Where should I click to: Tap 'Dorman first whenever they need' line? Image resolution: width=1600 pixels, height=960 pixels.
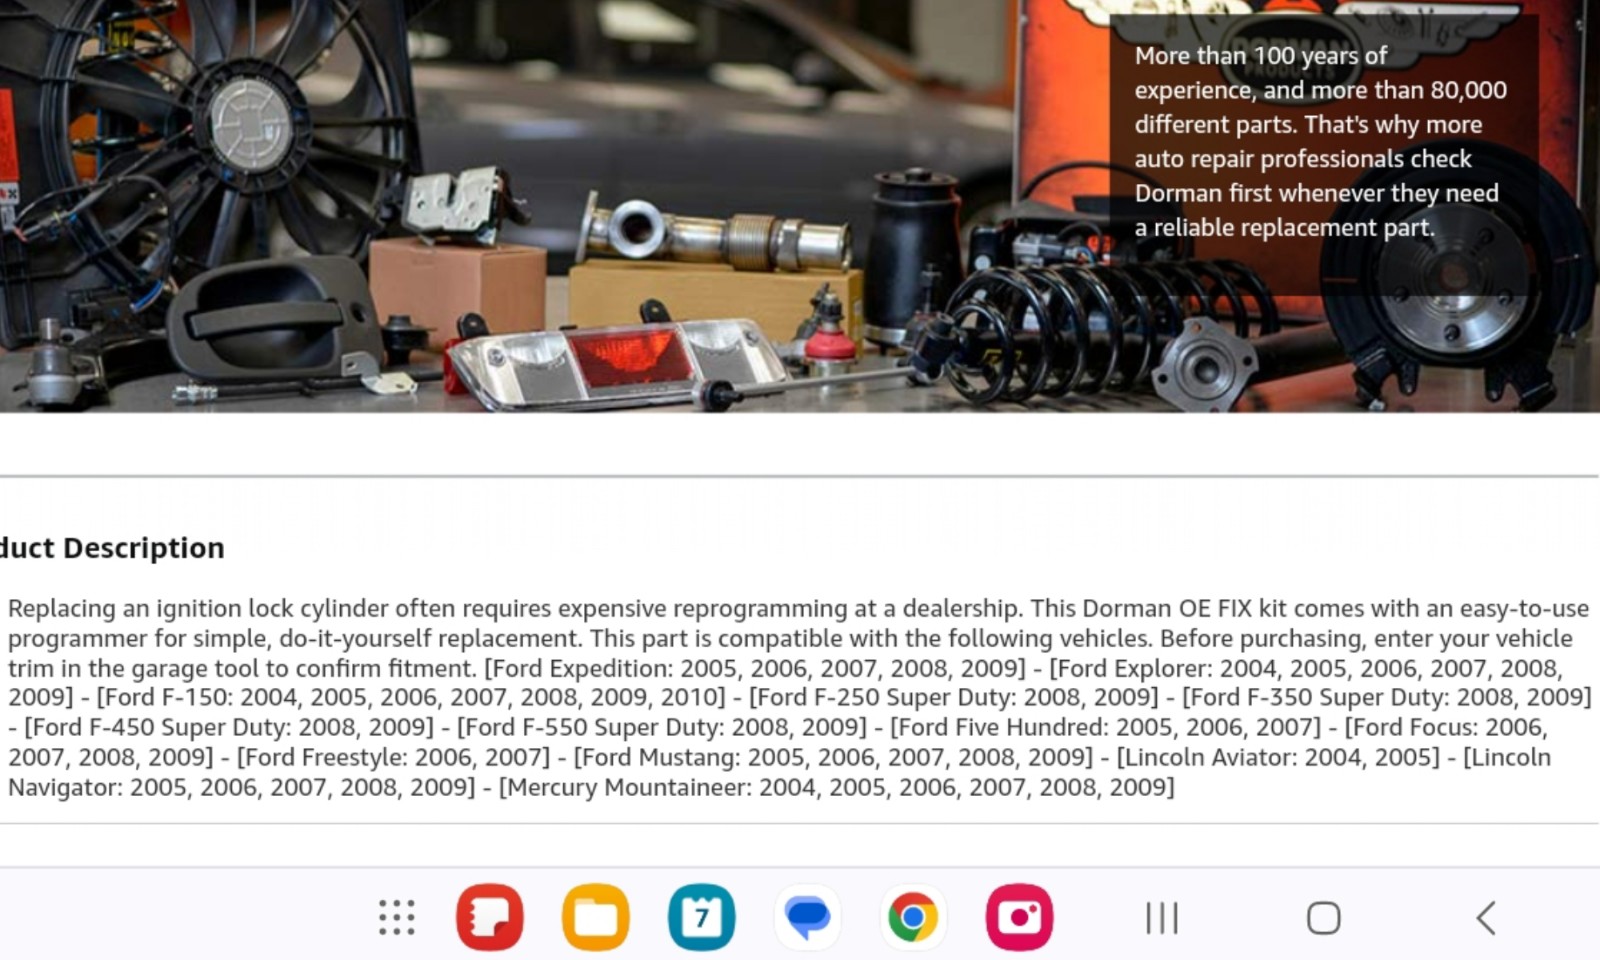click(1316, 193)
